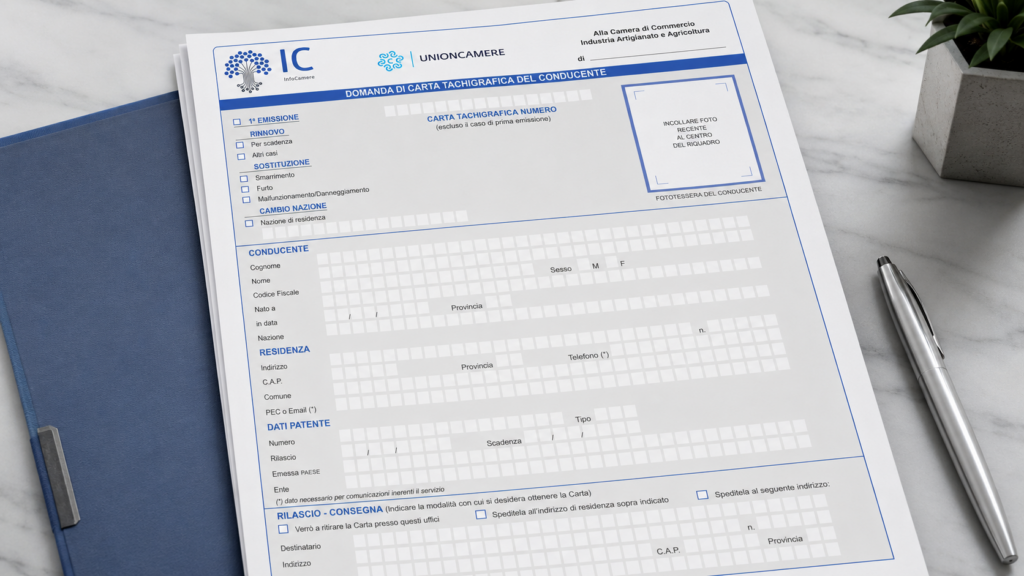Click the footnote '(*) dato necessario per comunicazioni'
The width and height of the screenshot is (1024, 576).
pos(360,496)
